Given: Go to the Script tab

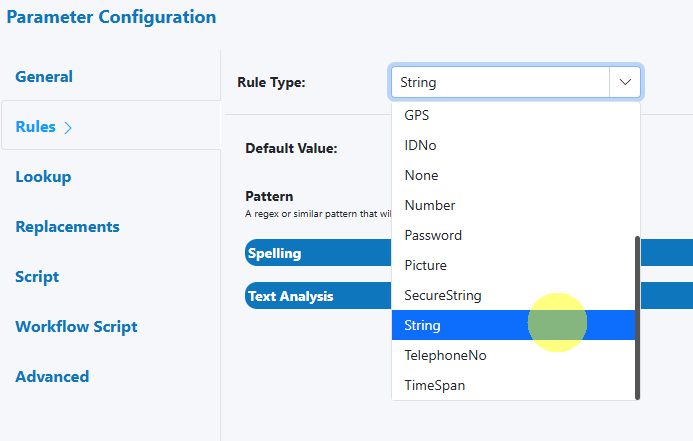Looking at the screenshot, I should [37, 277].
